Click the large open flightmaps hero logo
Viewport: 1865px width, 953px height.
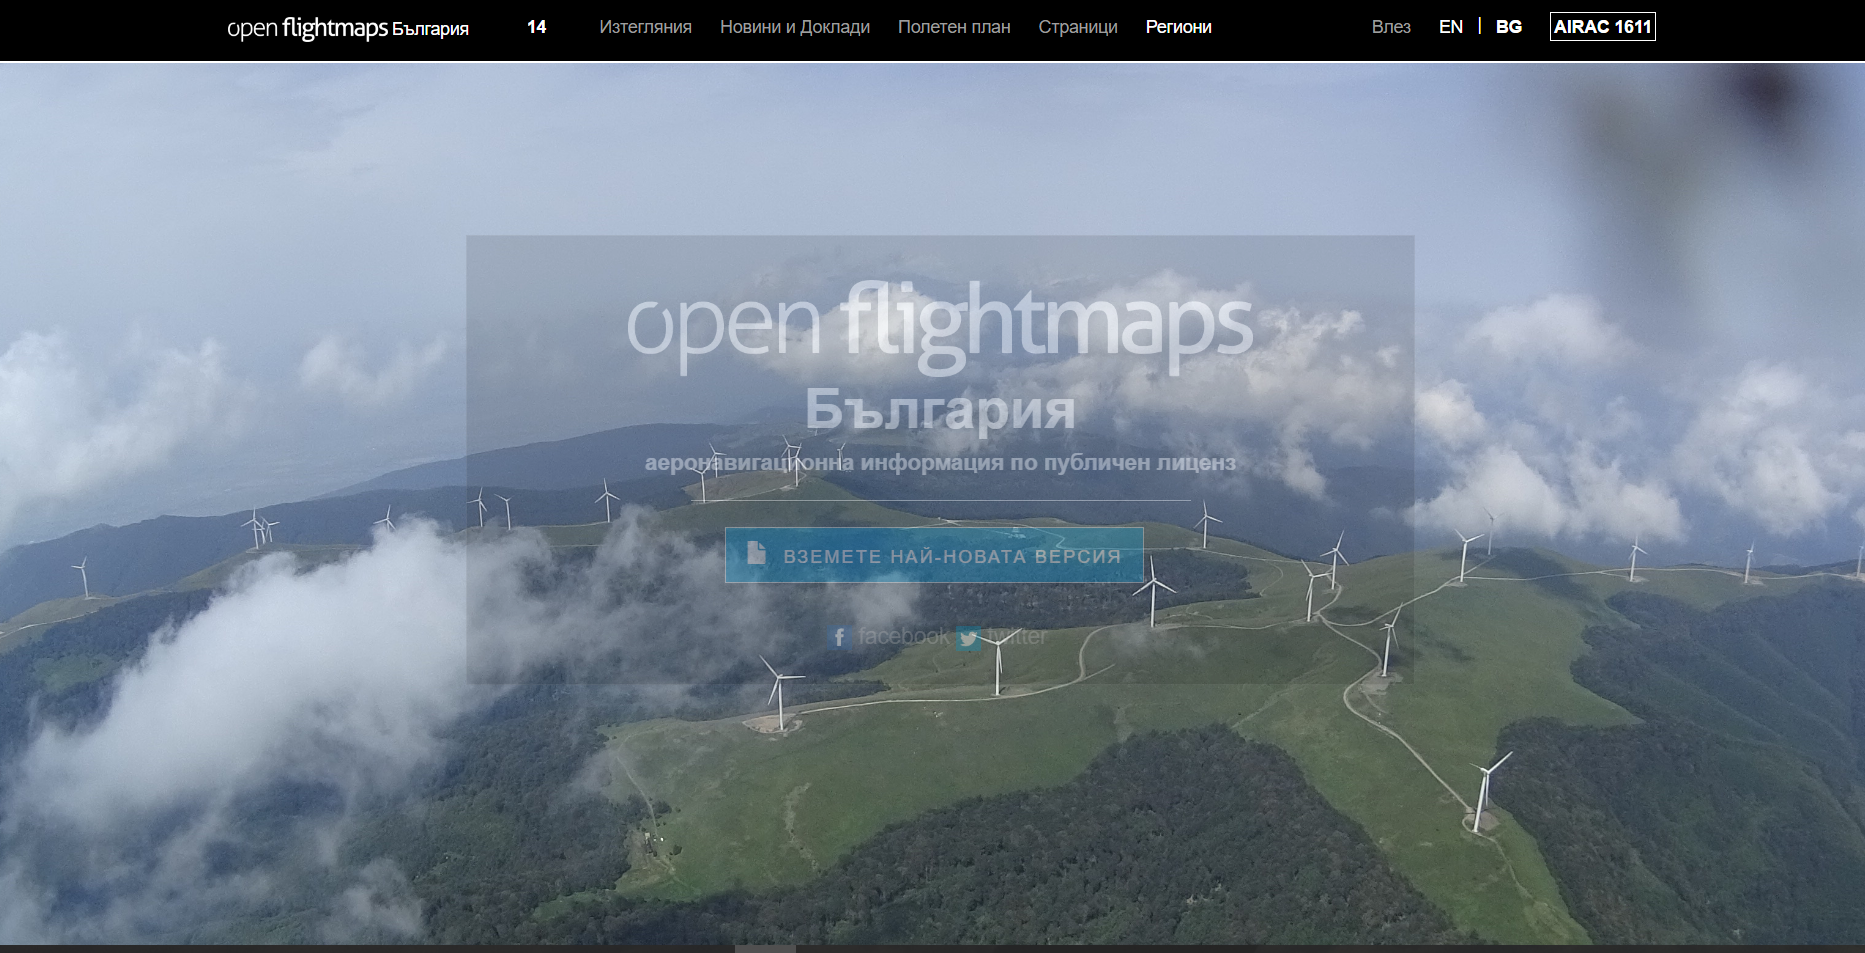(939, 325)
